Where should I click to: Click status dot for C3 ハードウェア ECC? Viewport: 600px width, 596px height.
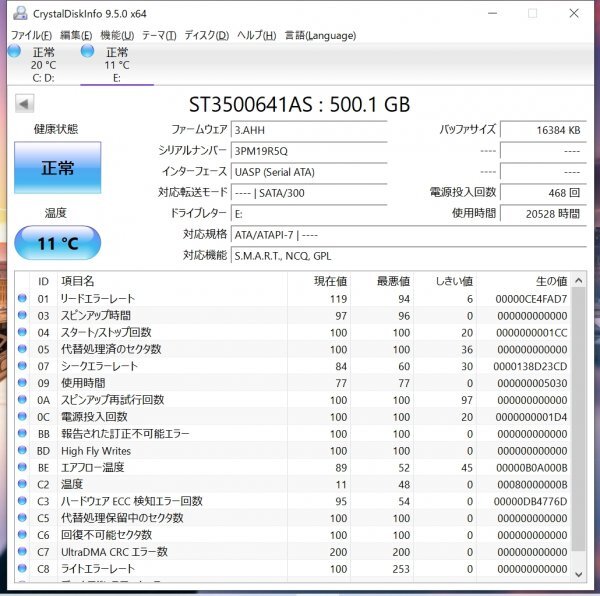(x=22, y=501)
